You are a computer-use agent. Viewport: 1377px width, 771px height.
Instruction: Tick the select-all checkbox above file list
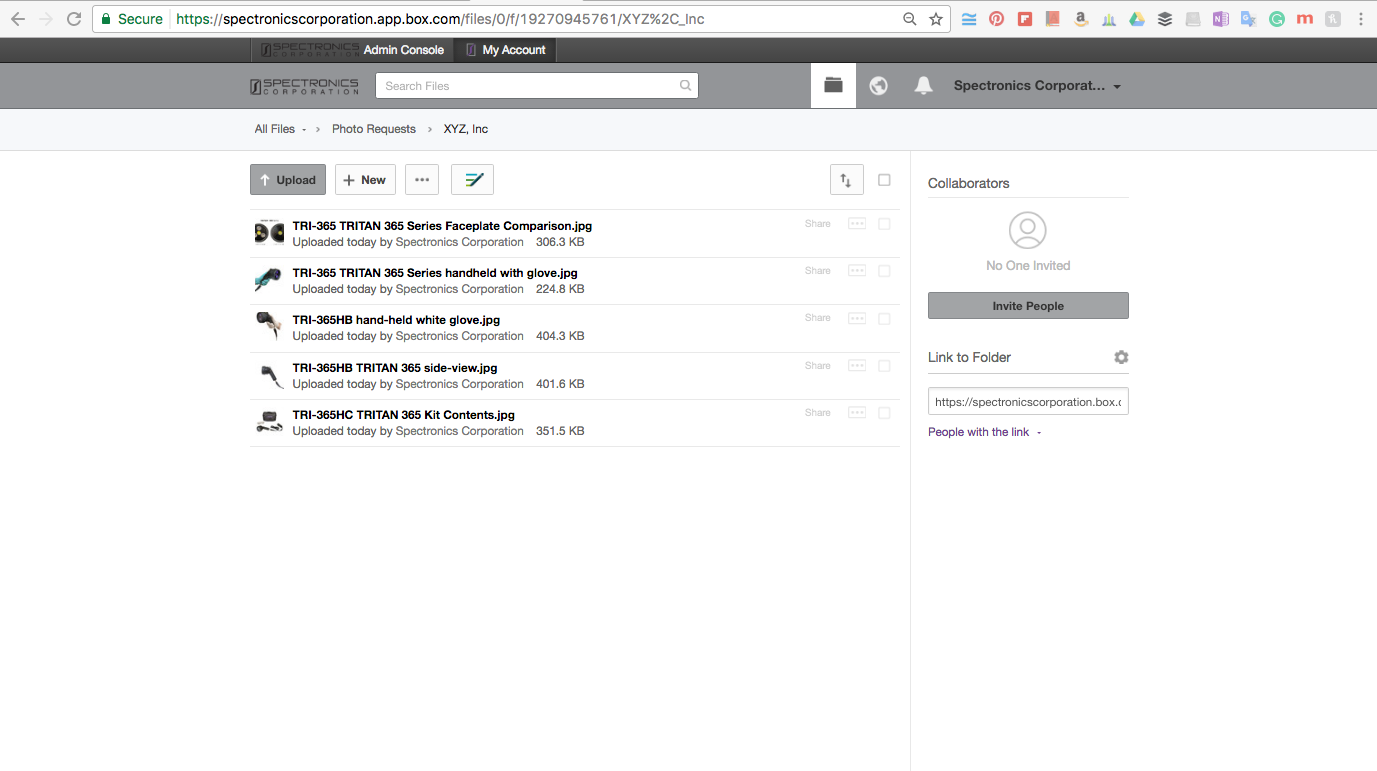click(x=884, y=180)
